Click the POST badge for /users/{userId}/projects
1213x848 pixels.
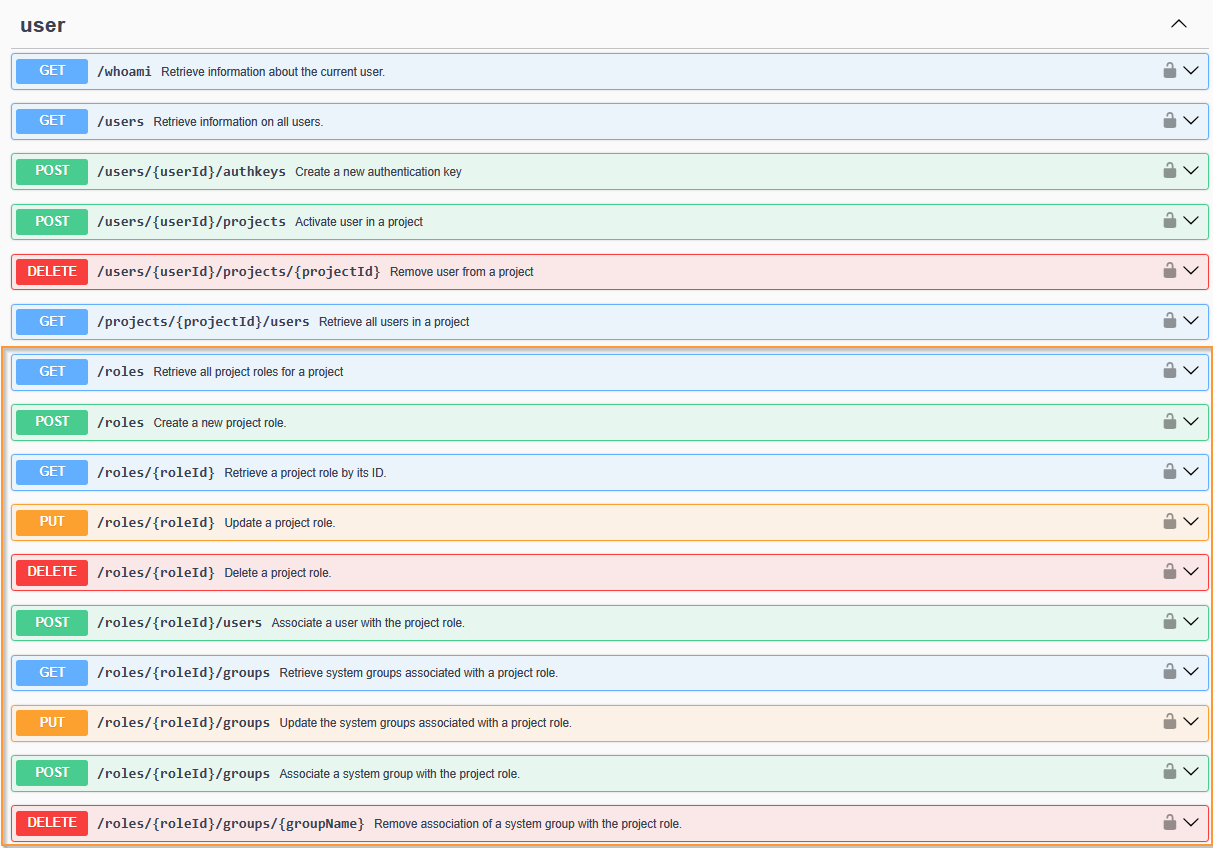pos(52,221)
